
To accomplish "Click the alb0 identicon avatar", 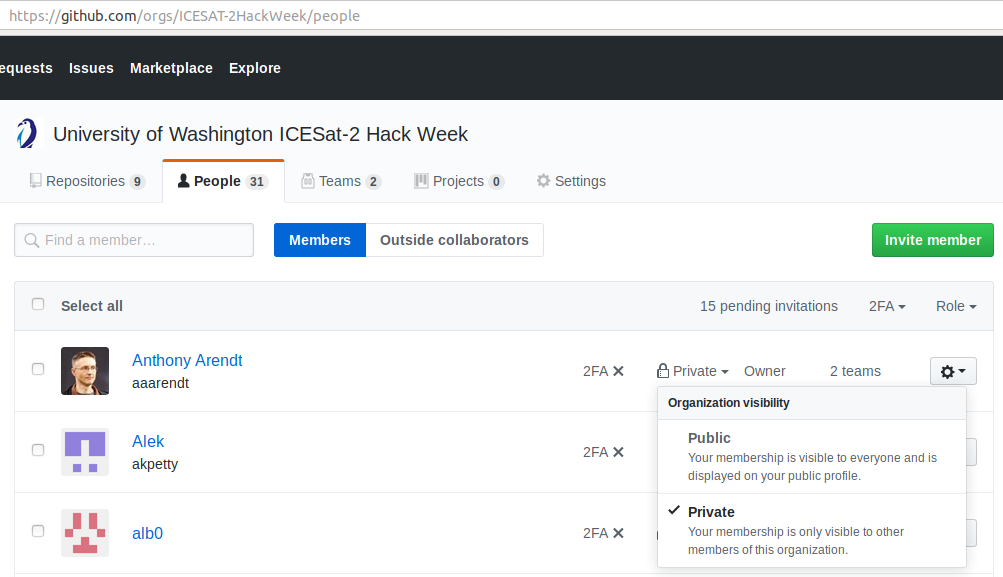I will click(x=85, y=533).
